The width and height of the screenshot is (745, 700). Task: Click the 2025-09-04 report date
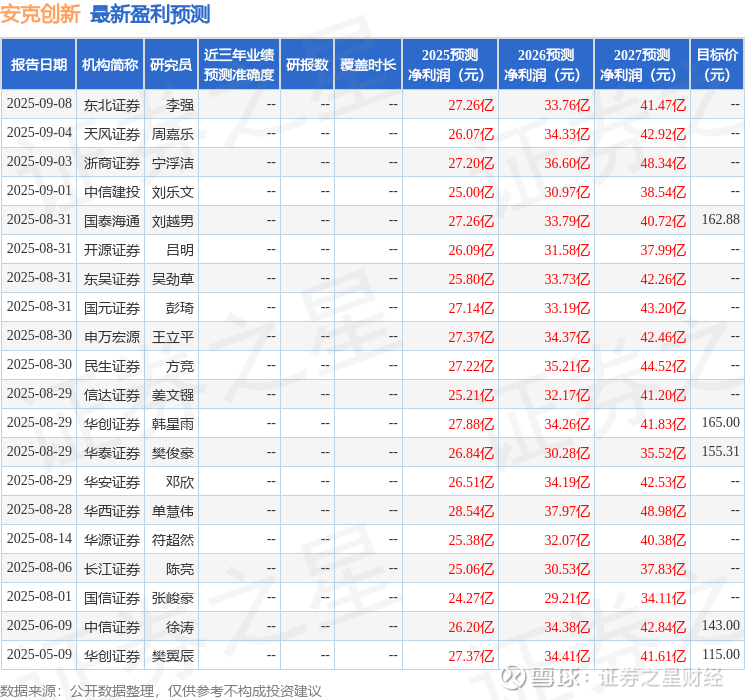click(x=39, y=132)
